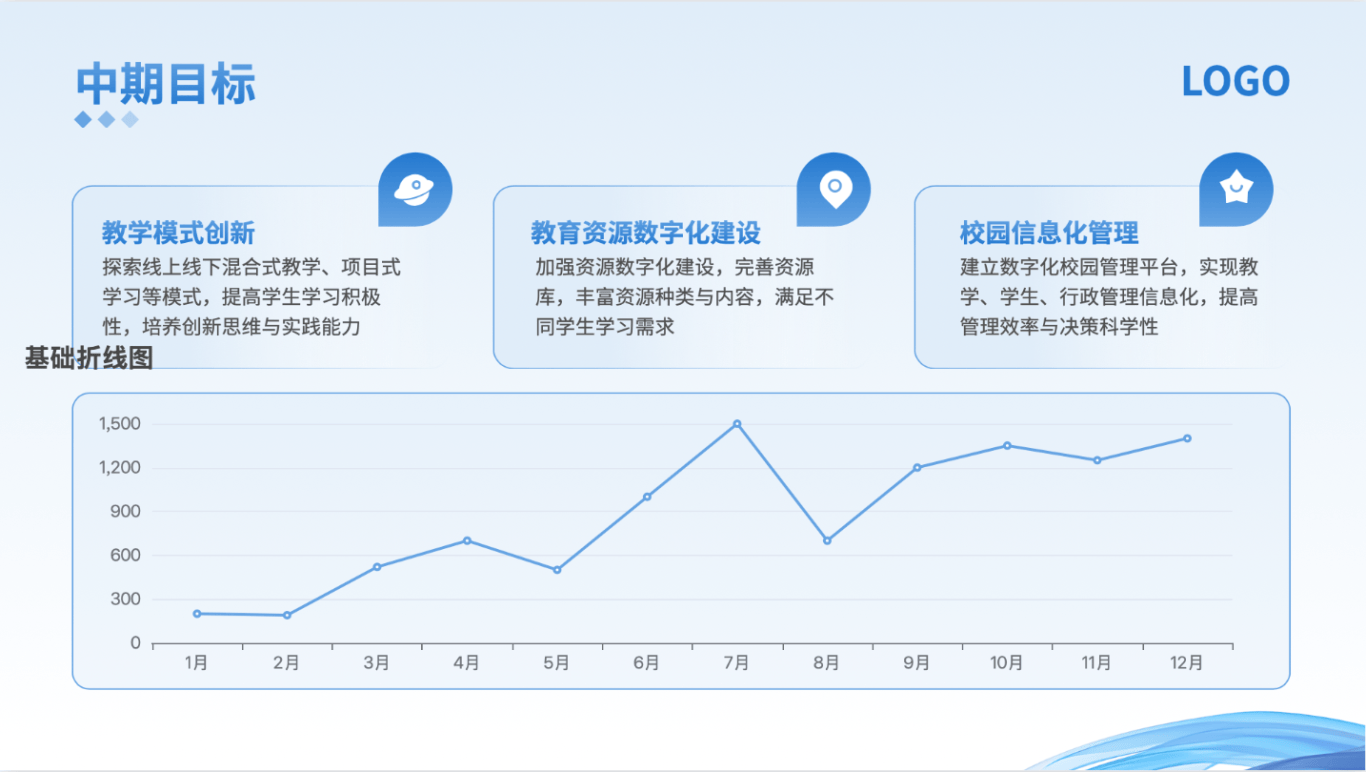Click the line chart data point for 12月

[1187, 438]
